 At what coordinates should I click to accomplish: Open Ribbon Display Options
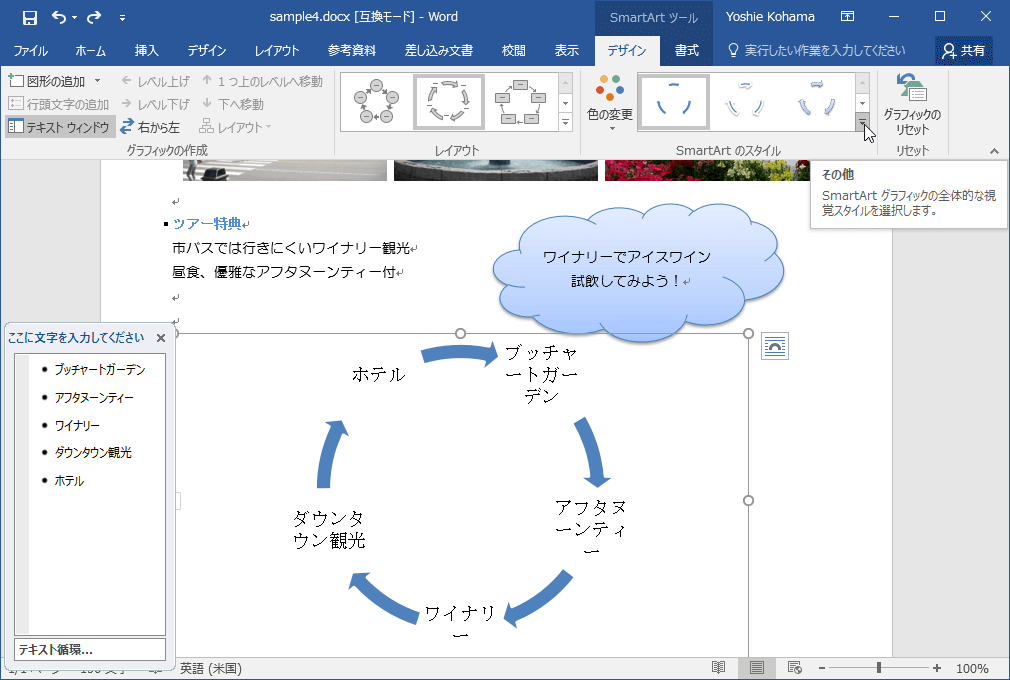tap(848, 17)
